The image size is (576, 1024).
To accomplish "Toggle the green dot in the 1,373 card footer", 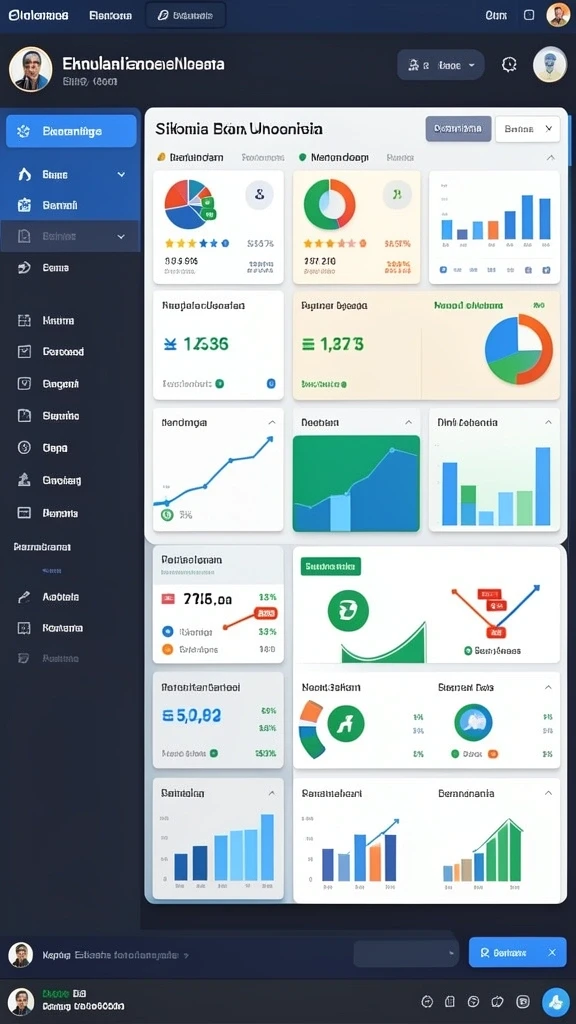I will 344,385.
